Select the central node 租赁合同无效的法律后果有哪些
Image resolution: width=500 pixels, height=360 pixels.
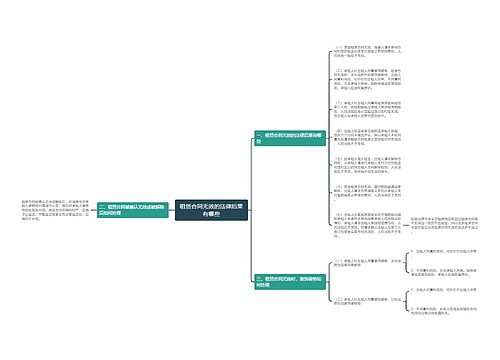(x=211, y=210)
